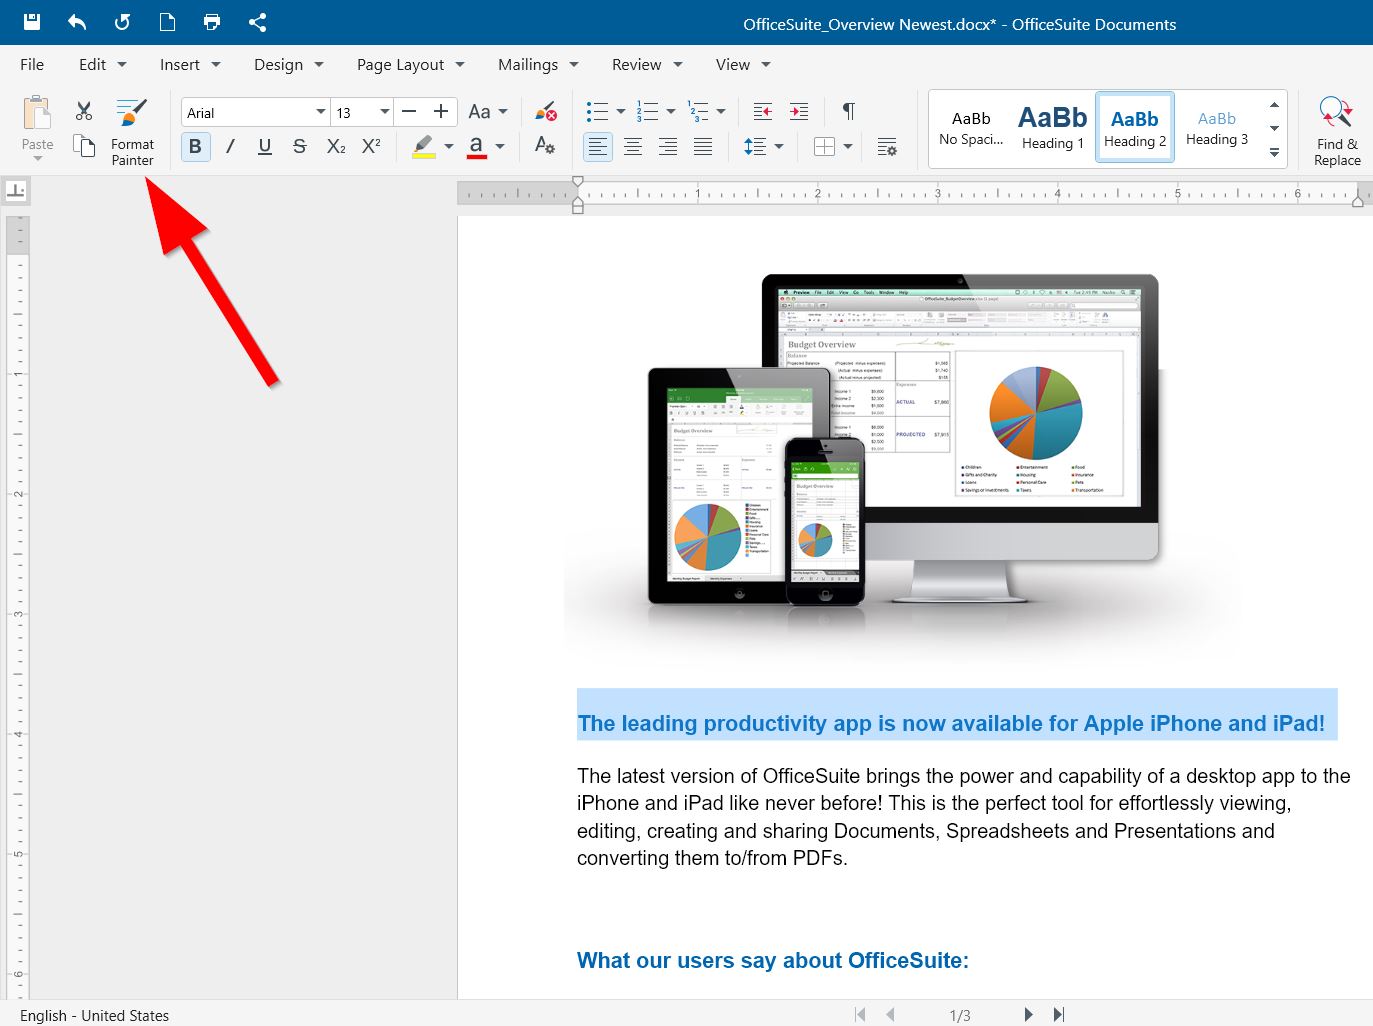The height and width of the screenshot is (1026, 1373).
Task: Open the Design menu
Action: 289,64
